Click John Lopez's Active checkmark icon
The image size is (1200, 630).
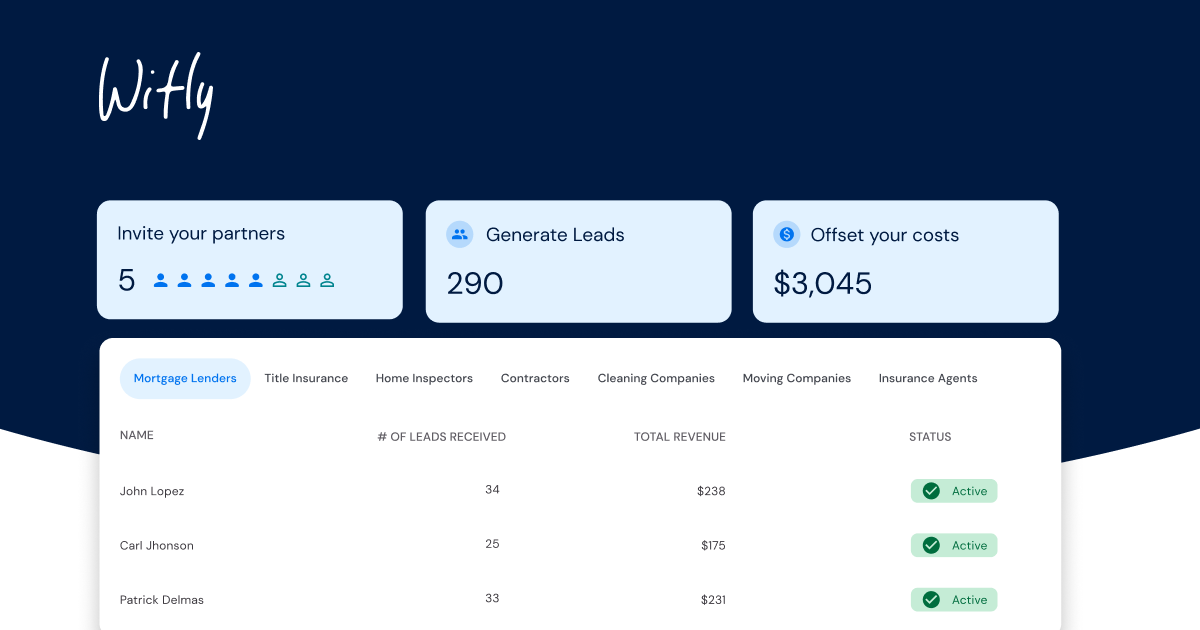[931, 491]
